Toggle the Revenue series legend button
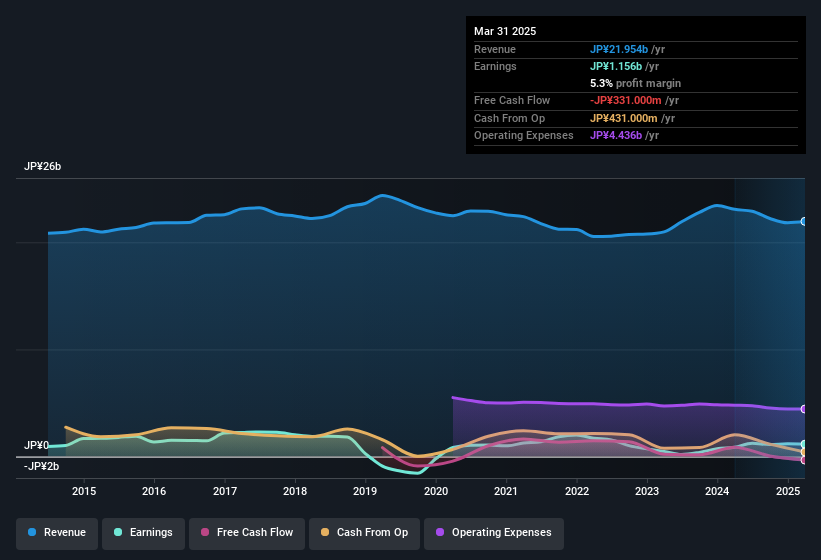Image resolution: width=821 pixels, height=560 pixels. click(57, 533)
